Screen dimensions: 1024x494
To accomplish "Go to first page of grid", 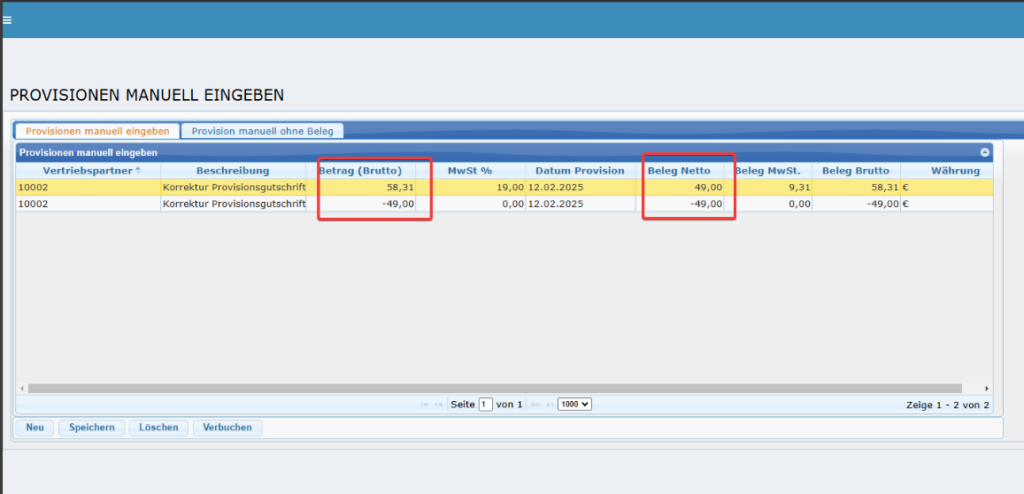I will coord(425,404).
